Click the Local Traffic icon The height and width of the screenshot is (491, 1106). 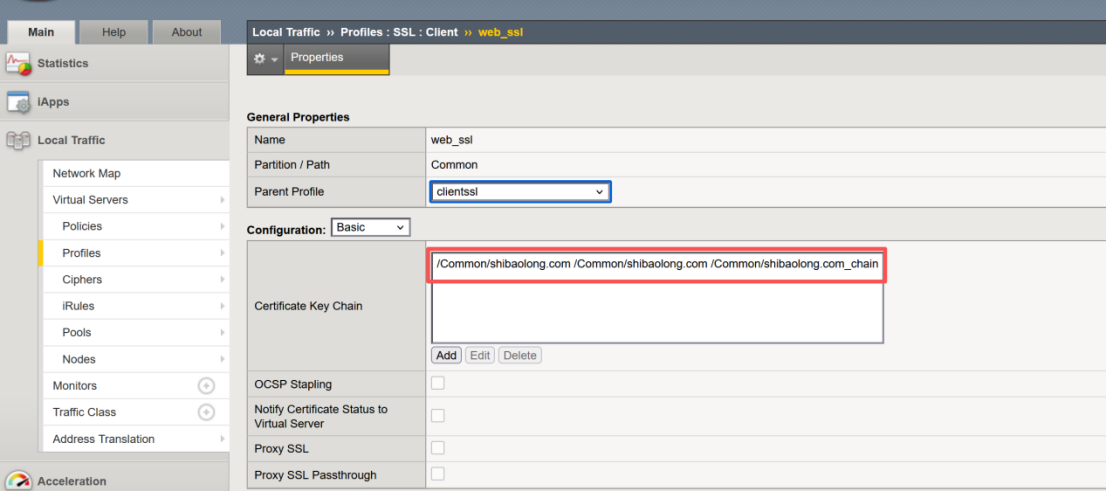pos(19,141)
